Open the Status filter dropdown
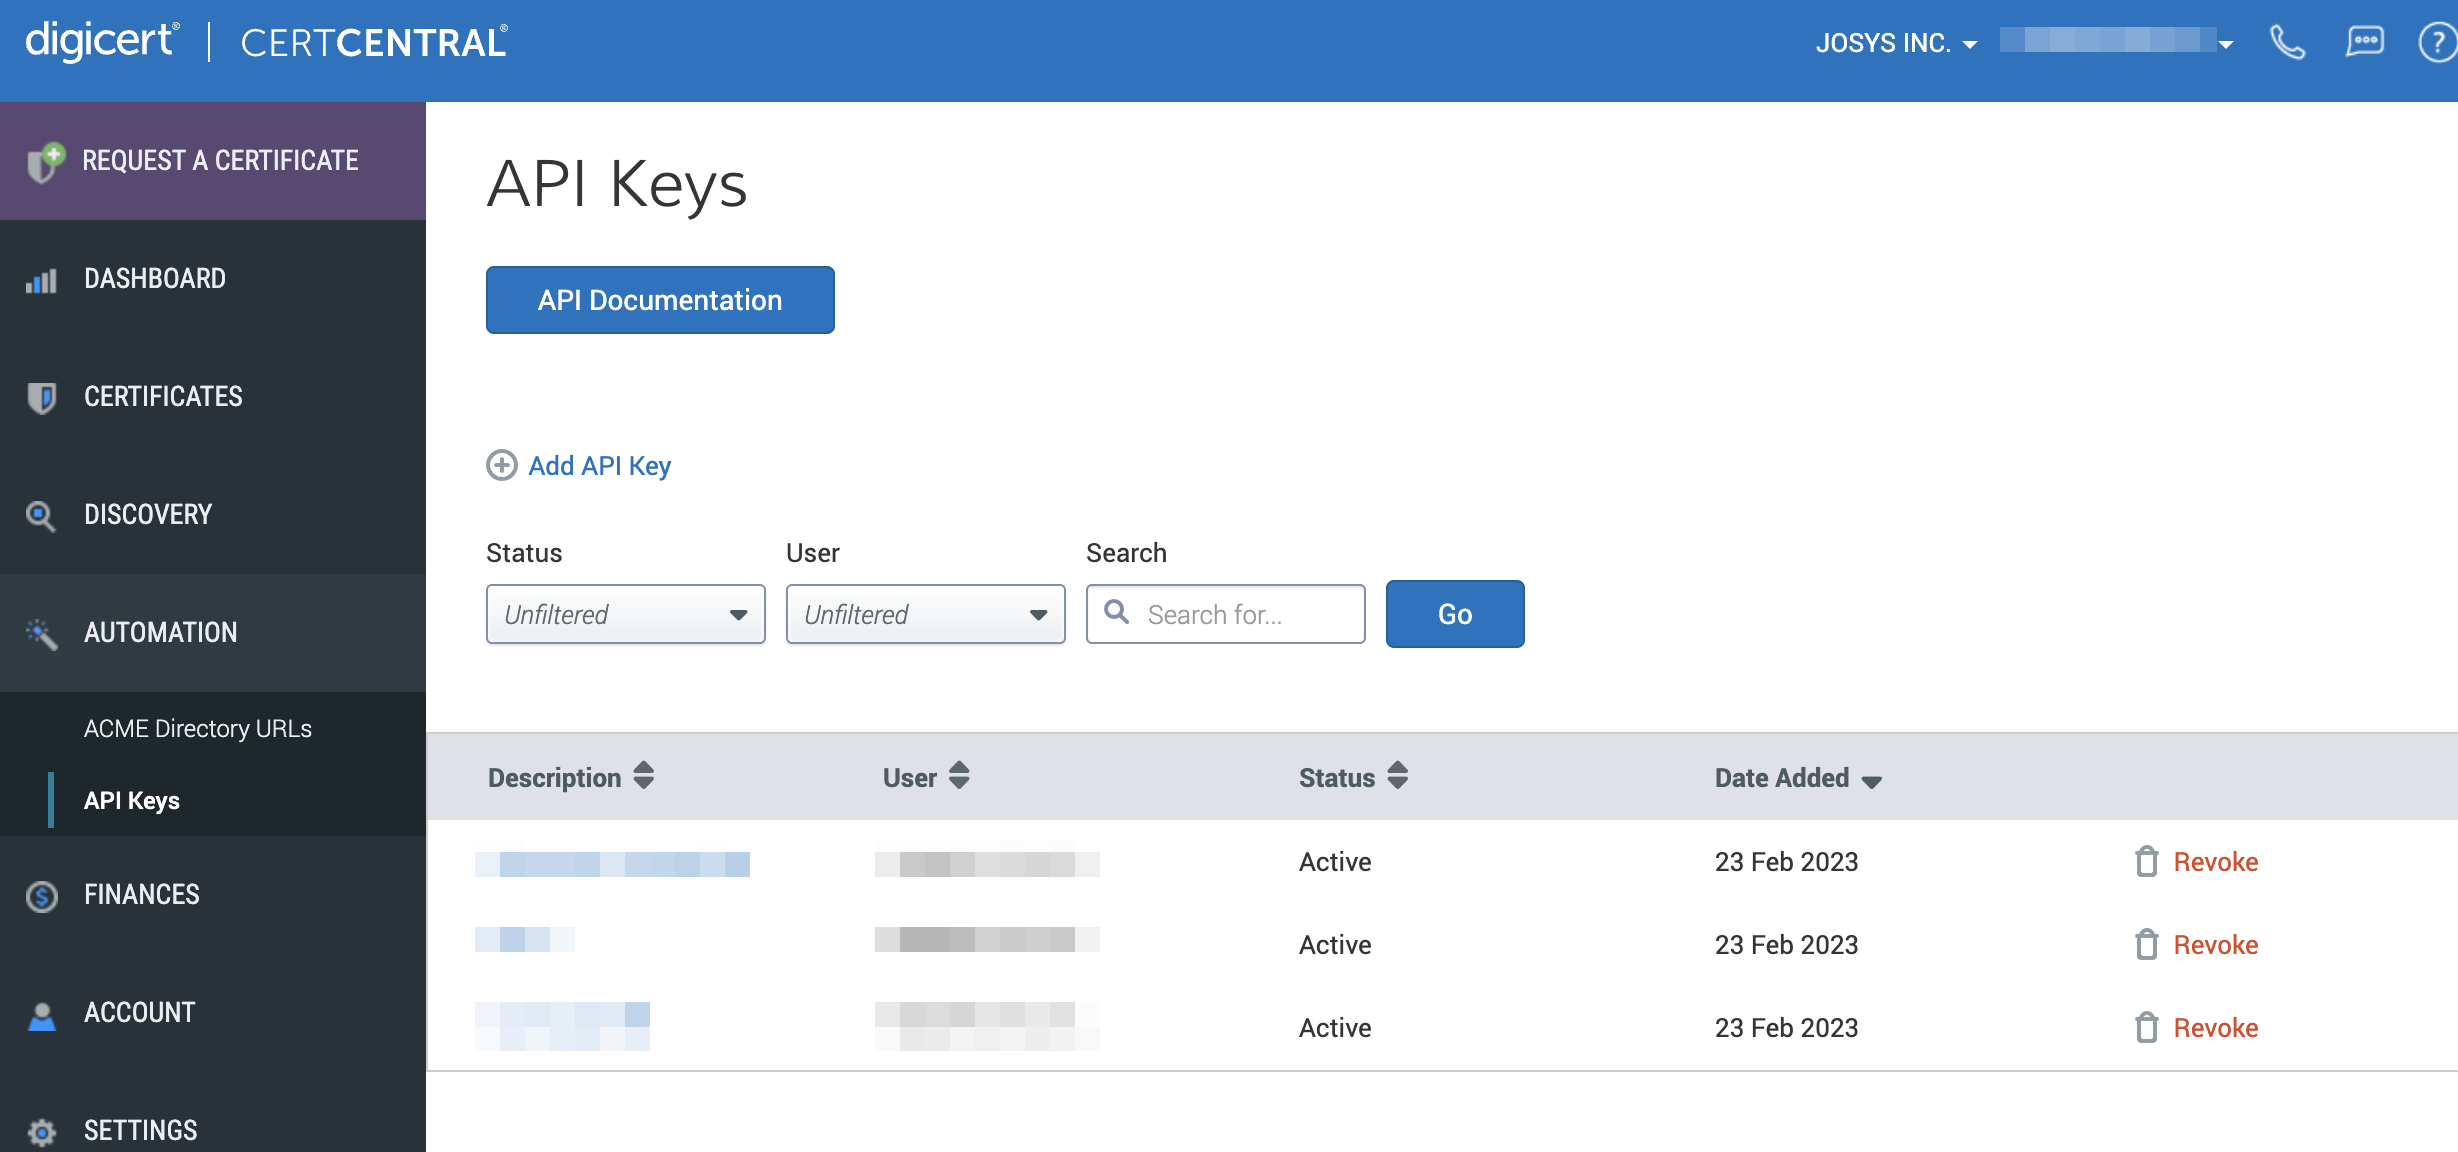This screenshot has width=2458, height=1152. (625, 614)
